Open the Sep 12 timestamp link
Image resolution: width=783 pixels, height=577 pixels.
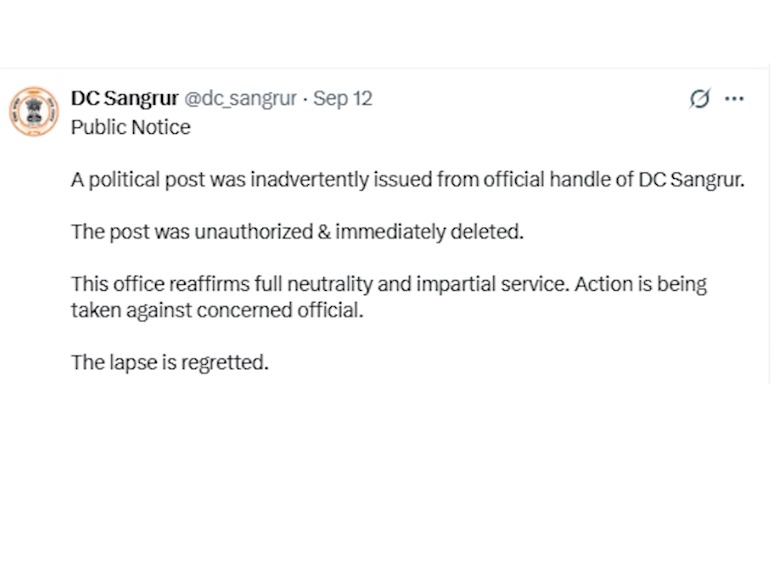343,98
